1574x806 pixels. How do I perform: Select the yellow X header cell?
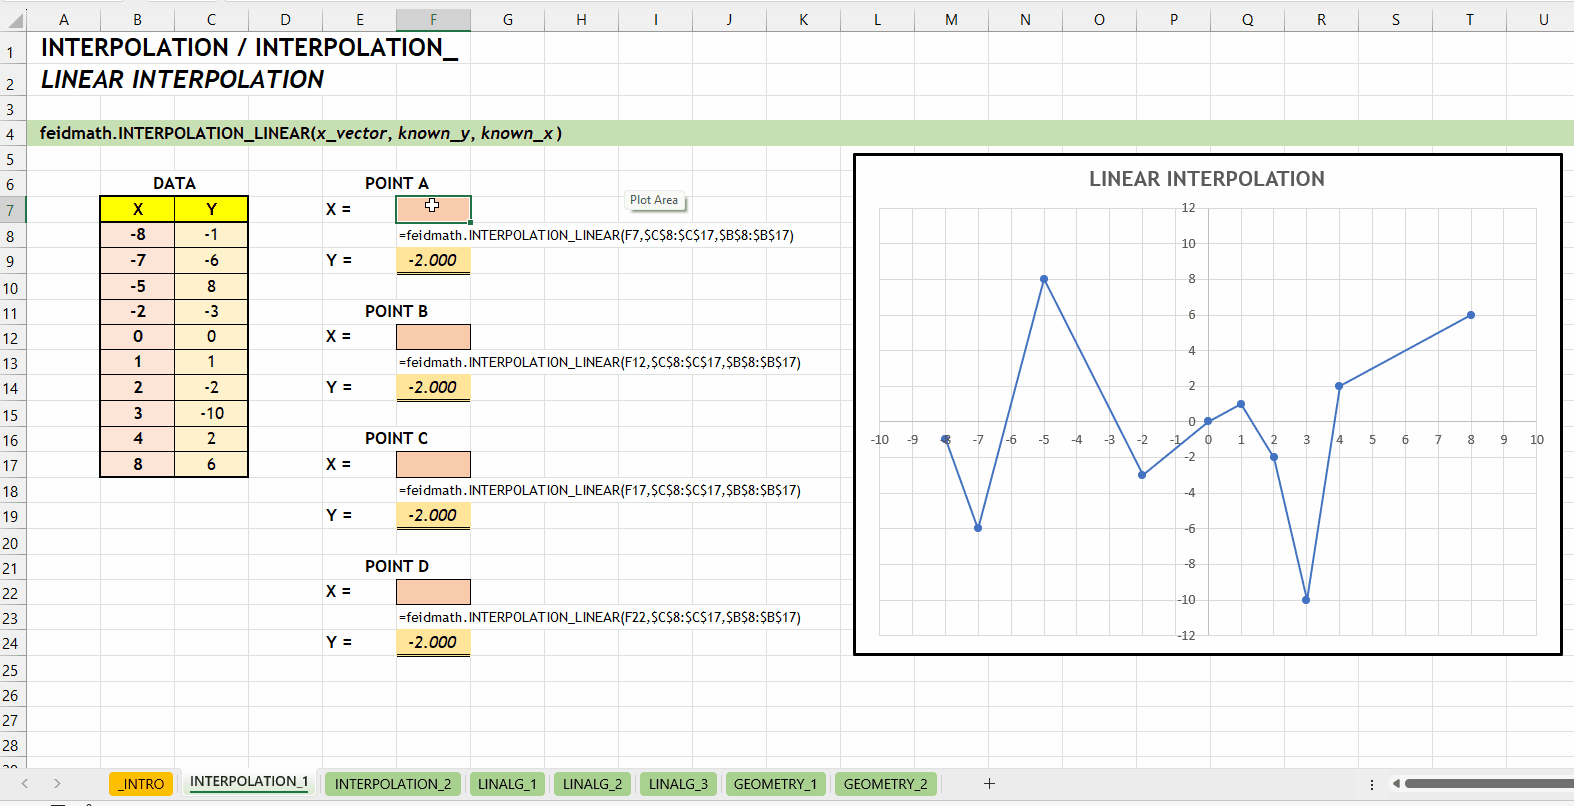138,209
